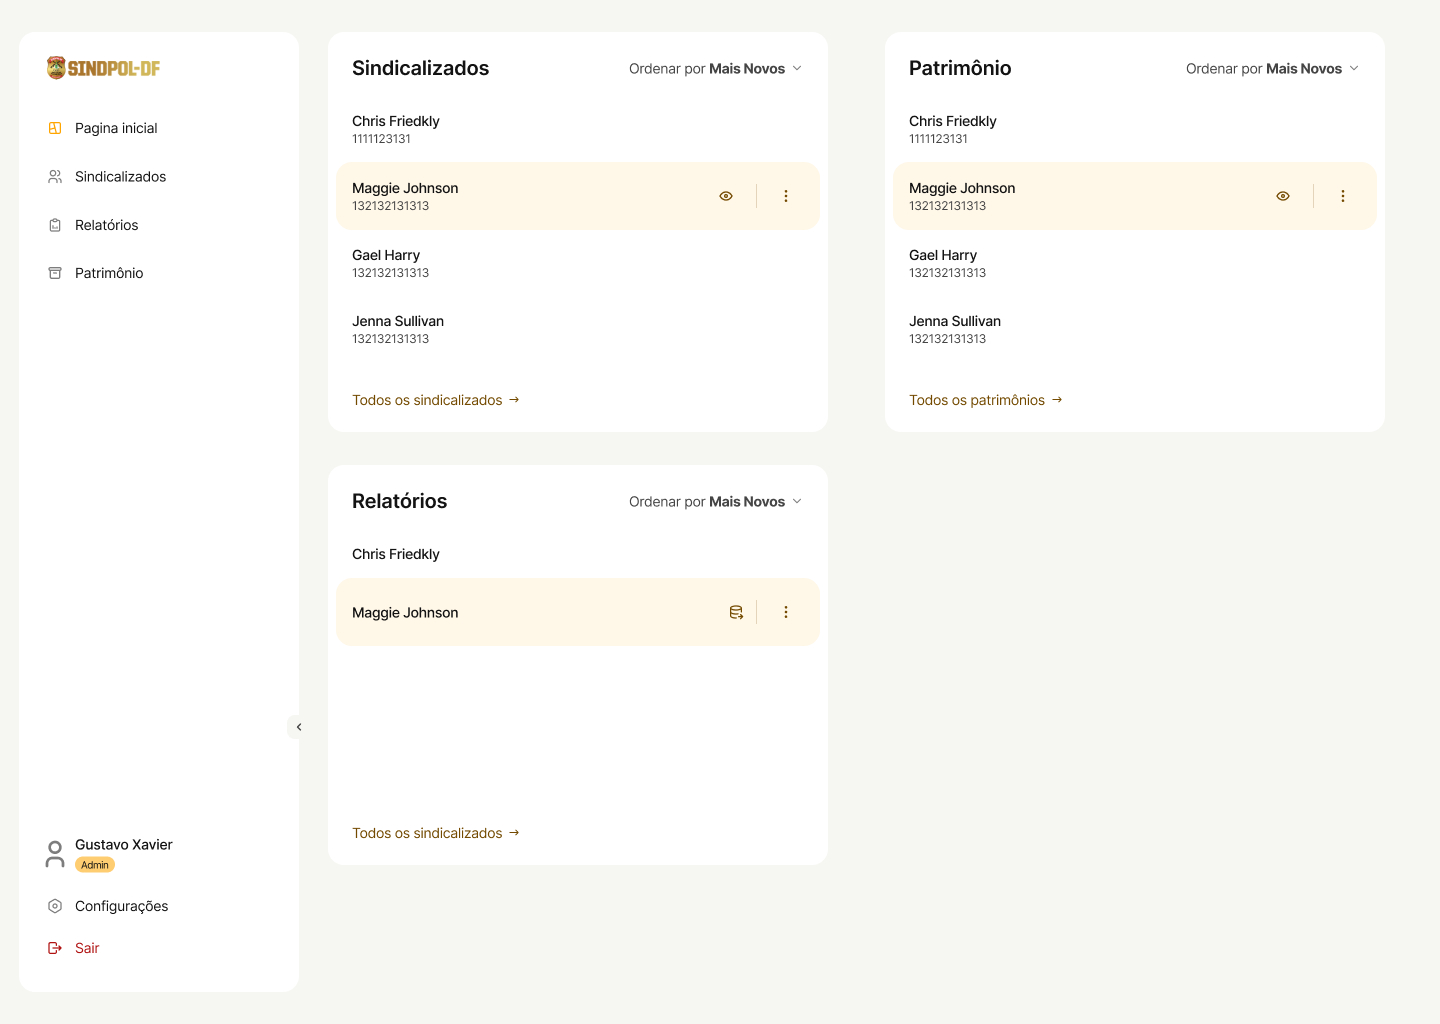Collapse the sidebar with the chevron handle
1440x1024 pixels.
pos(298,727)
